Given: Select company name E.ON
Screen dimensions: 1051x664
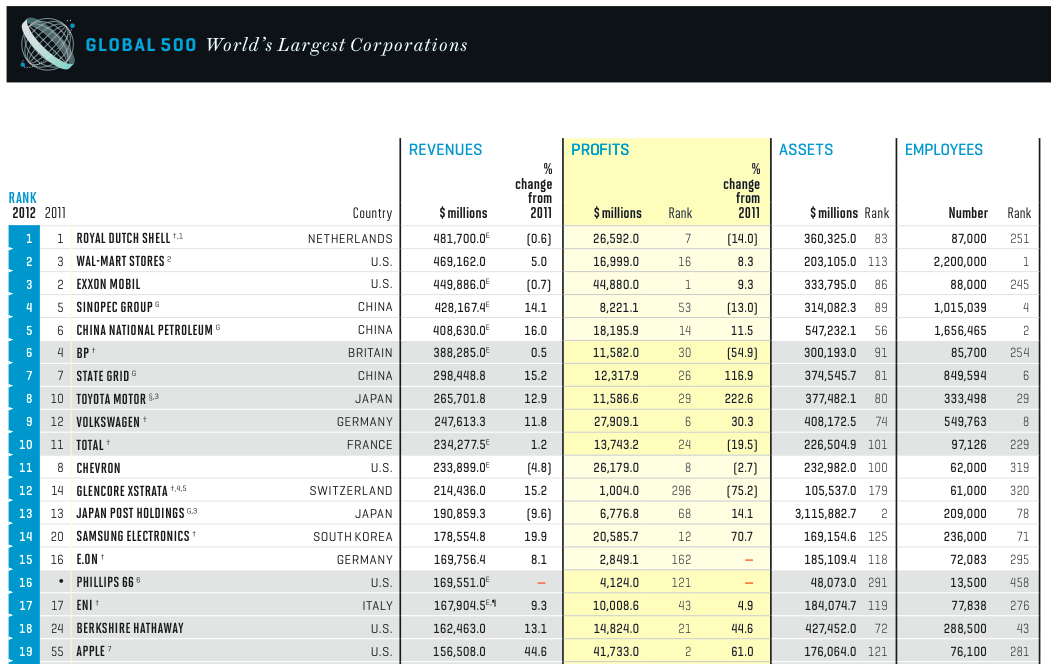Looking at the screenshot, I should pos(87,559).
